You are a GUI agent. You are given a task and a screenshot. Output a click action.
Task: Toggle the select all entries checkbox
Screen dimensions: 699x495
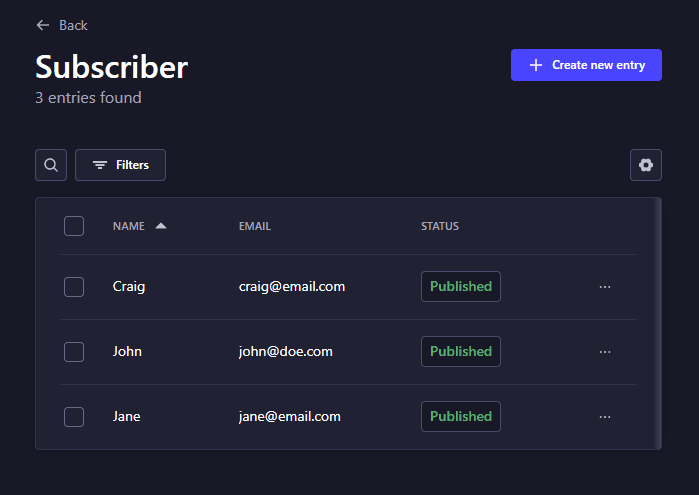click(x=74, y=226)
